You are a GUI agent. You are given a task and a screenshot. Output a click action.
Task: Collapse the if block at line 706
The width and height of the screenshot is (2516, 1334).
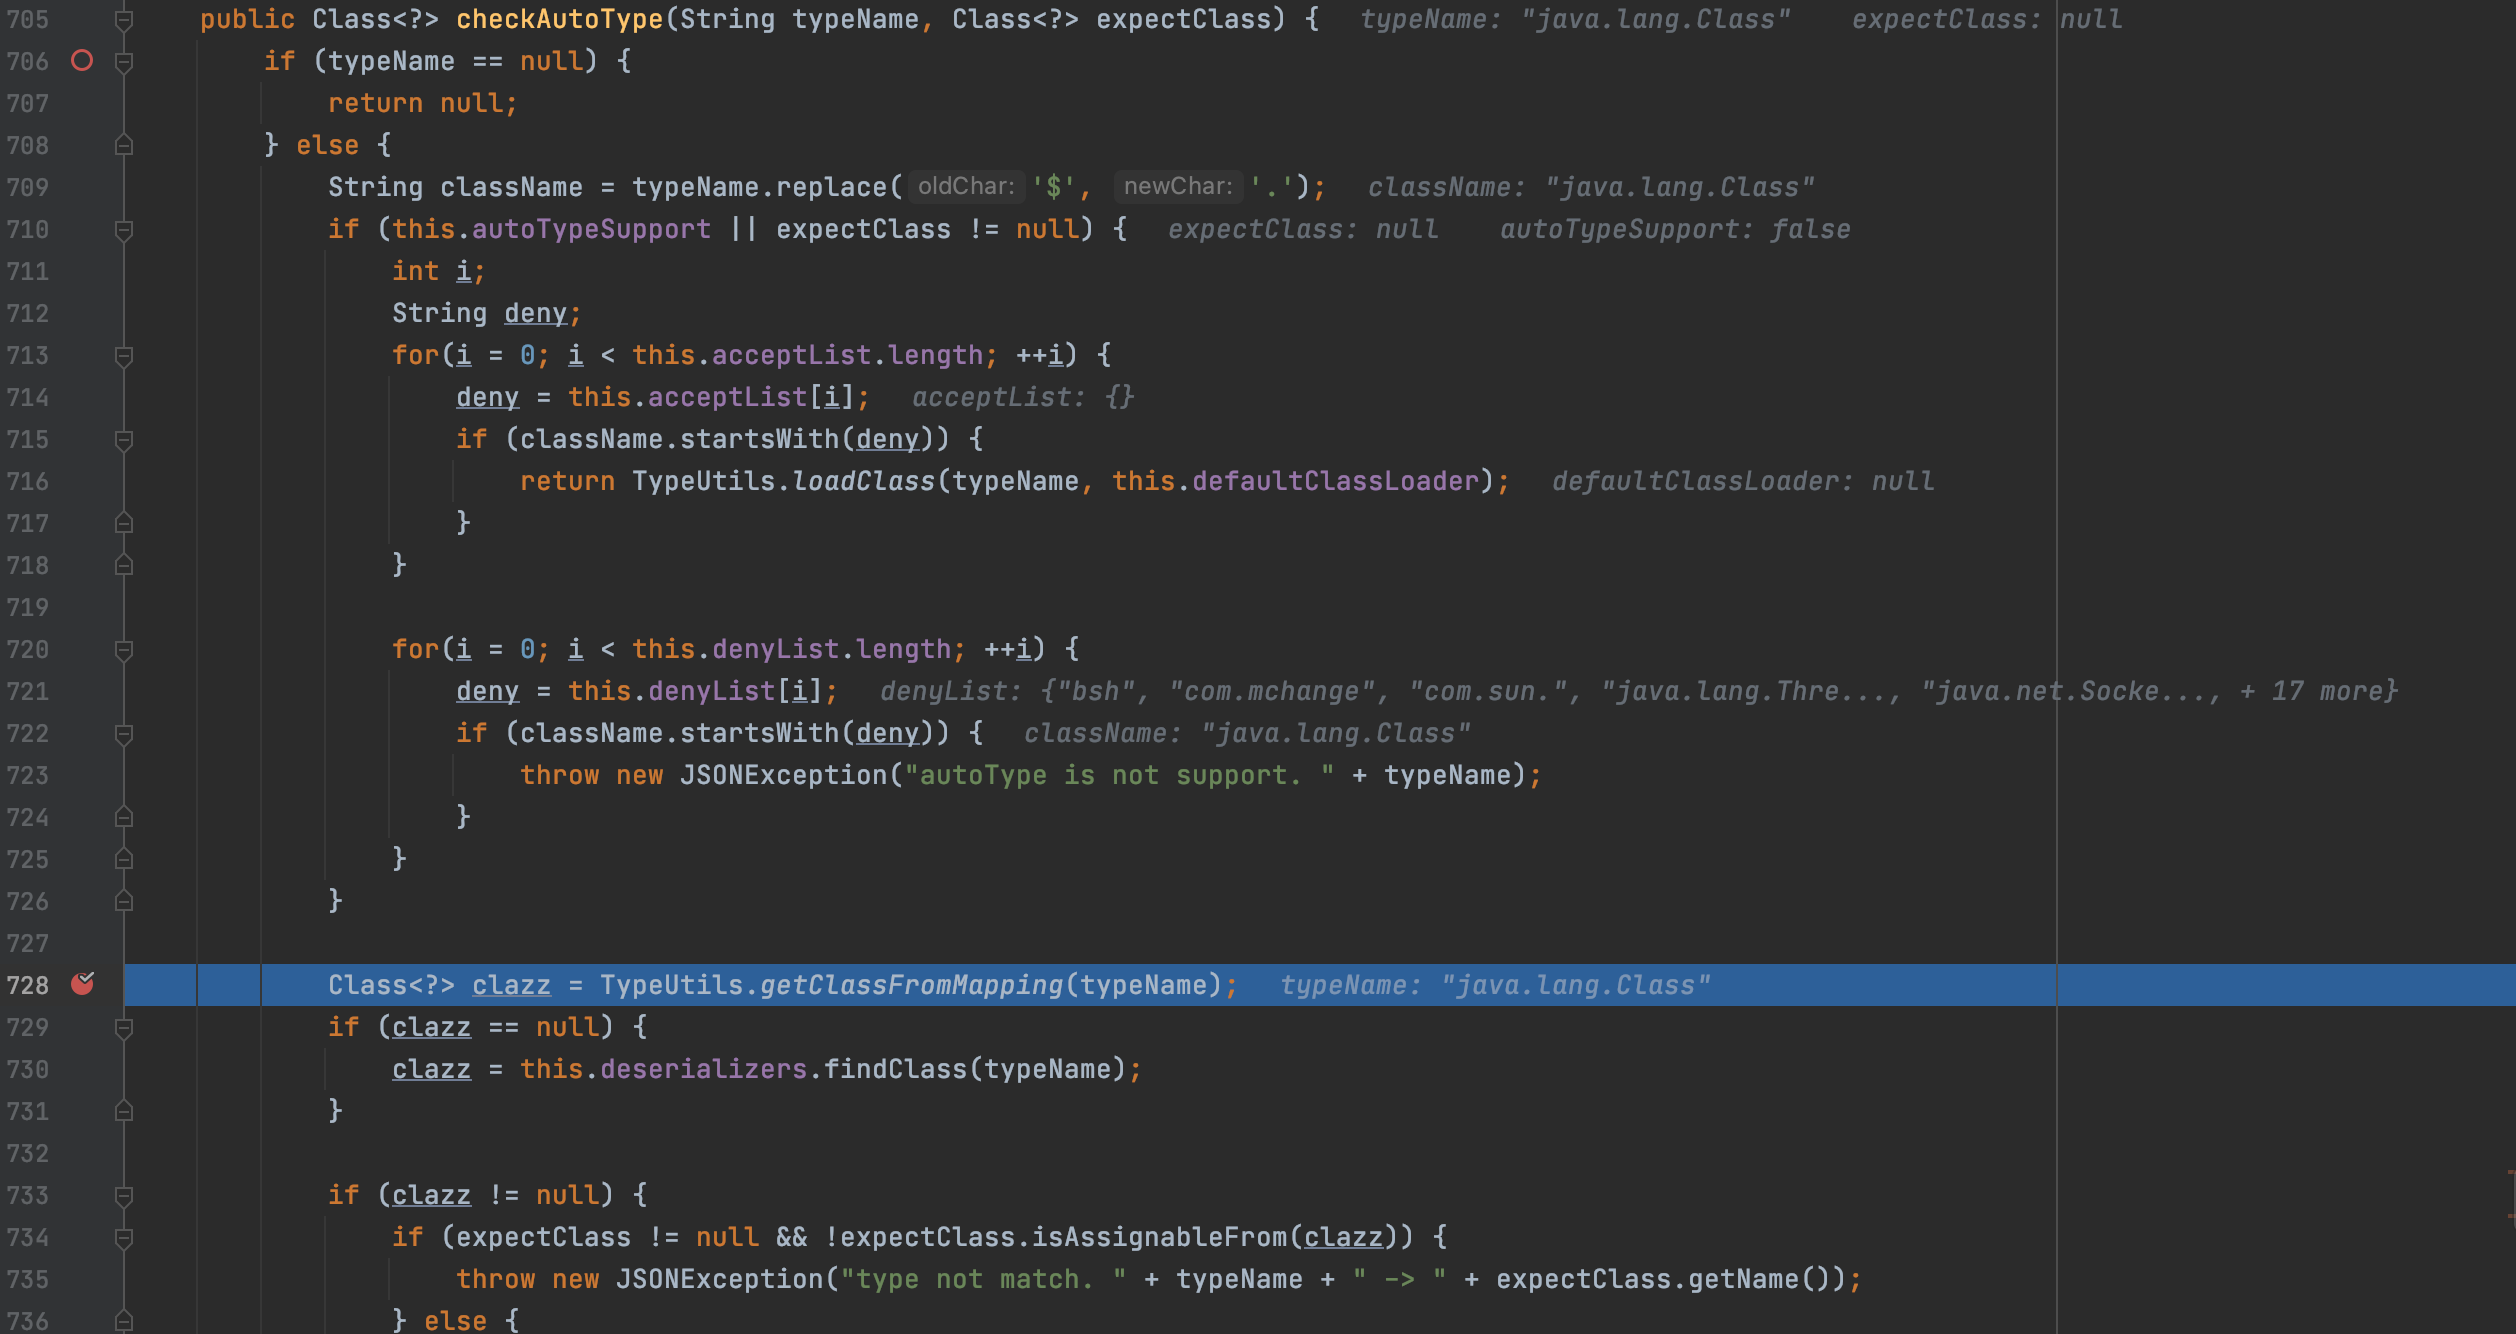[124, 62]
